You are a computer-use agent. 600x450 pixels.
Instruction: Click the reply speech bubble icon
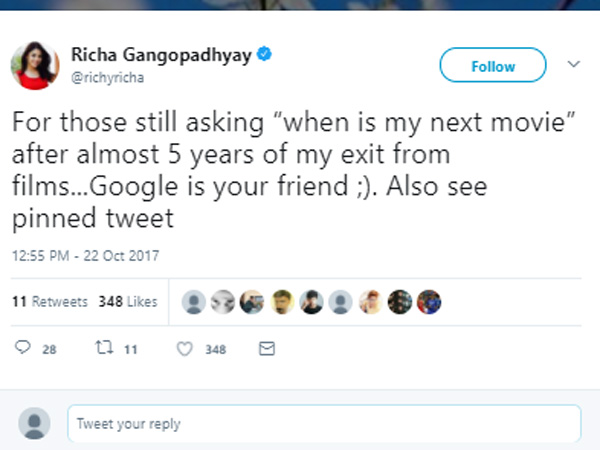[x=23, y=349]
